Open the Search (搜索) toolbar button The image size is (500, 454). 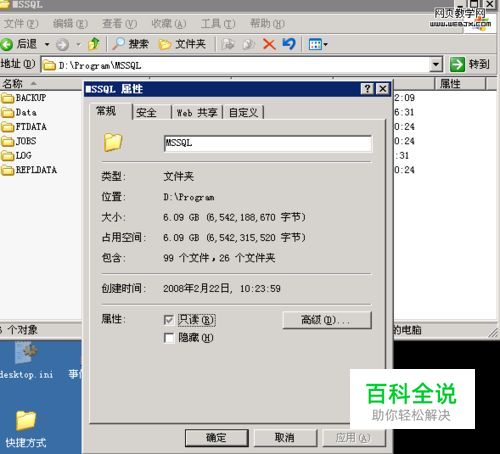tap(130, 44)
